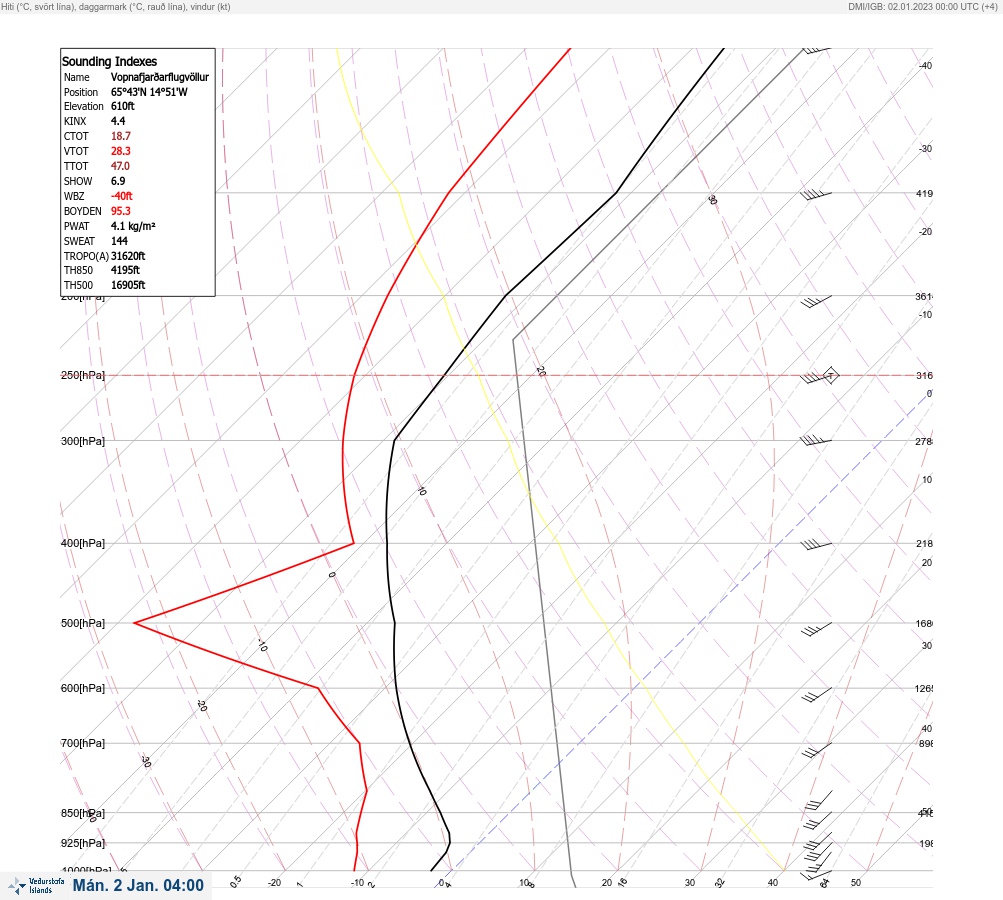Click the TROPO(A) value 31620ft

pyautogui.click(x=128, y=256)
